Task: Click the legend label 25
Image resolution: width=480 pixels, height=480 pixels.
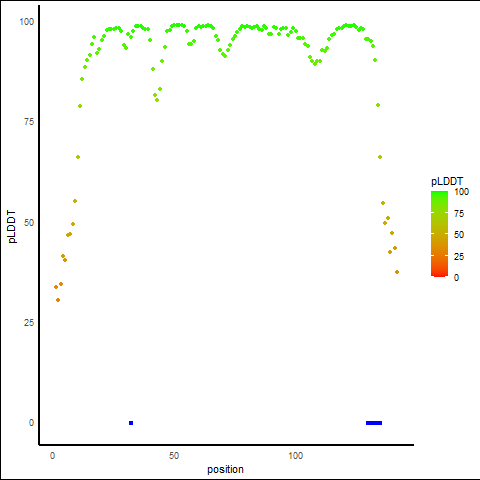Action: [459, 257]
